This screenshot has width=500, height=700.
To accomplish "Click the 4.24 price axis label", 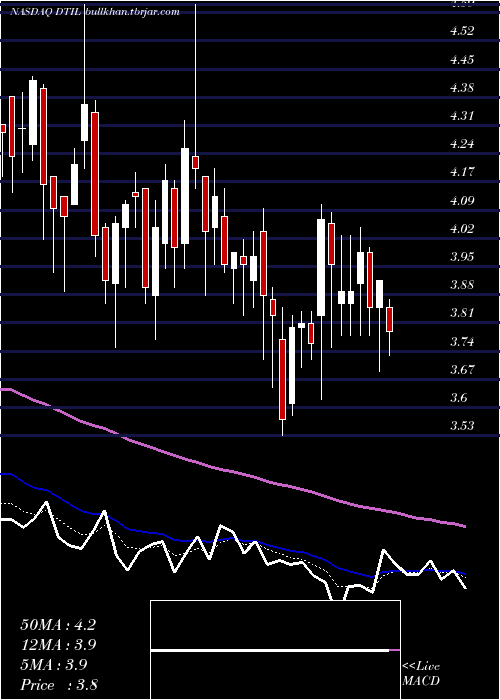I will point(462,144).
